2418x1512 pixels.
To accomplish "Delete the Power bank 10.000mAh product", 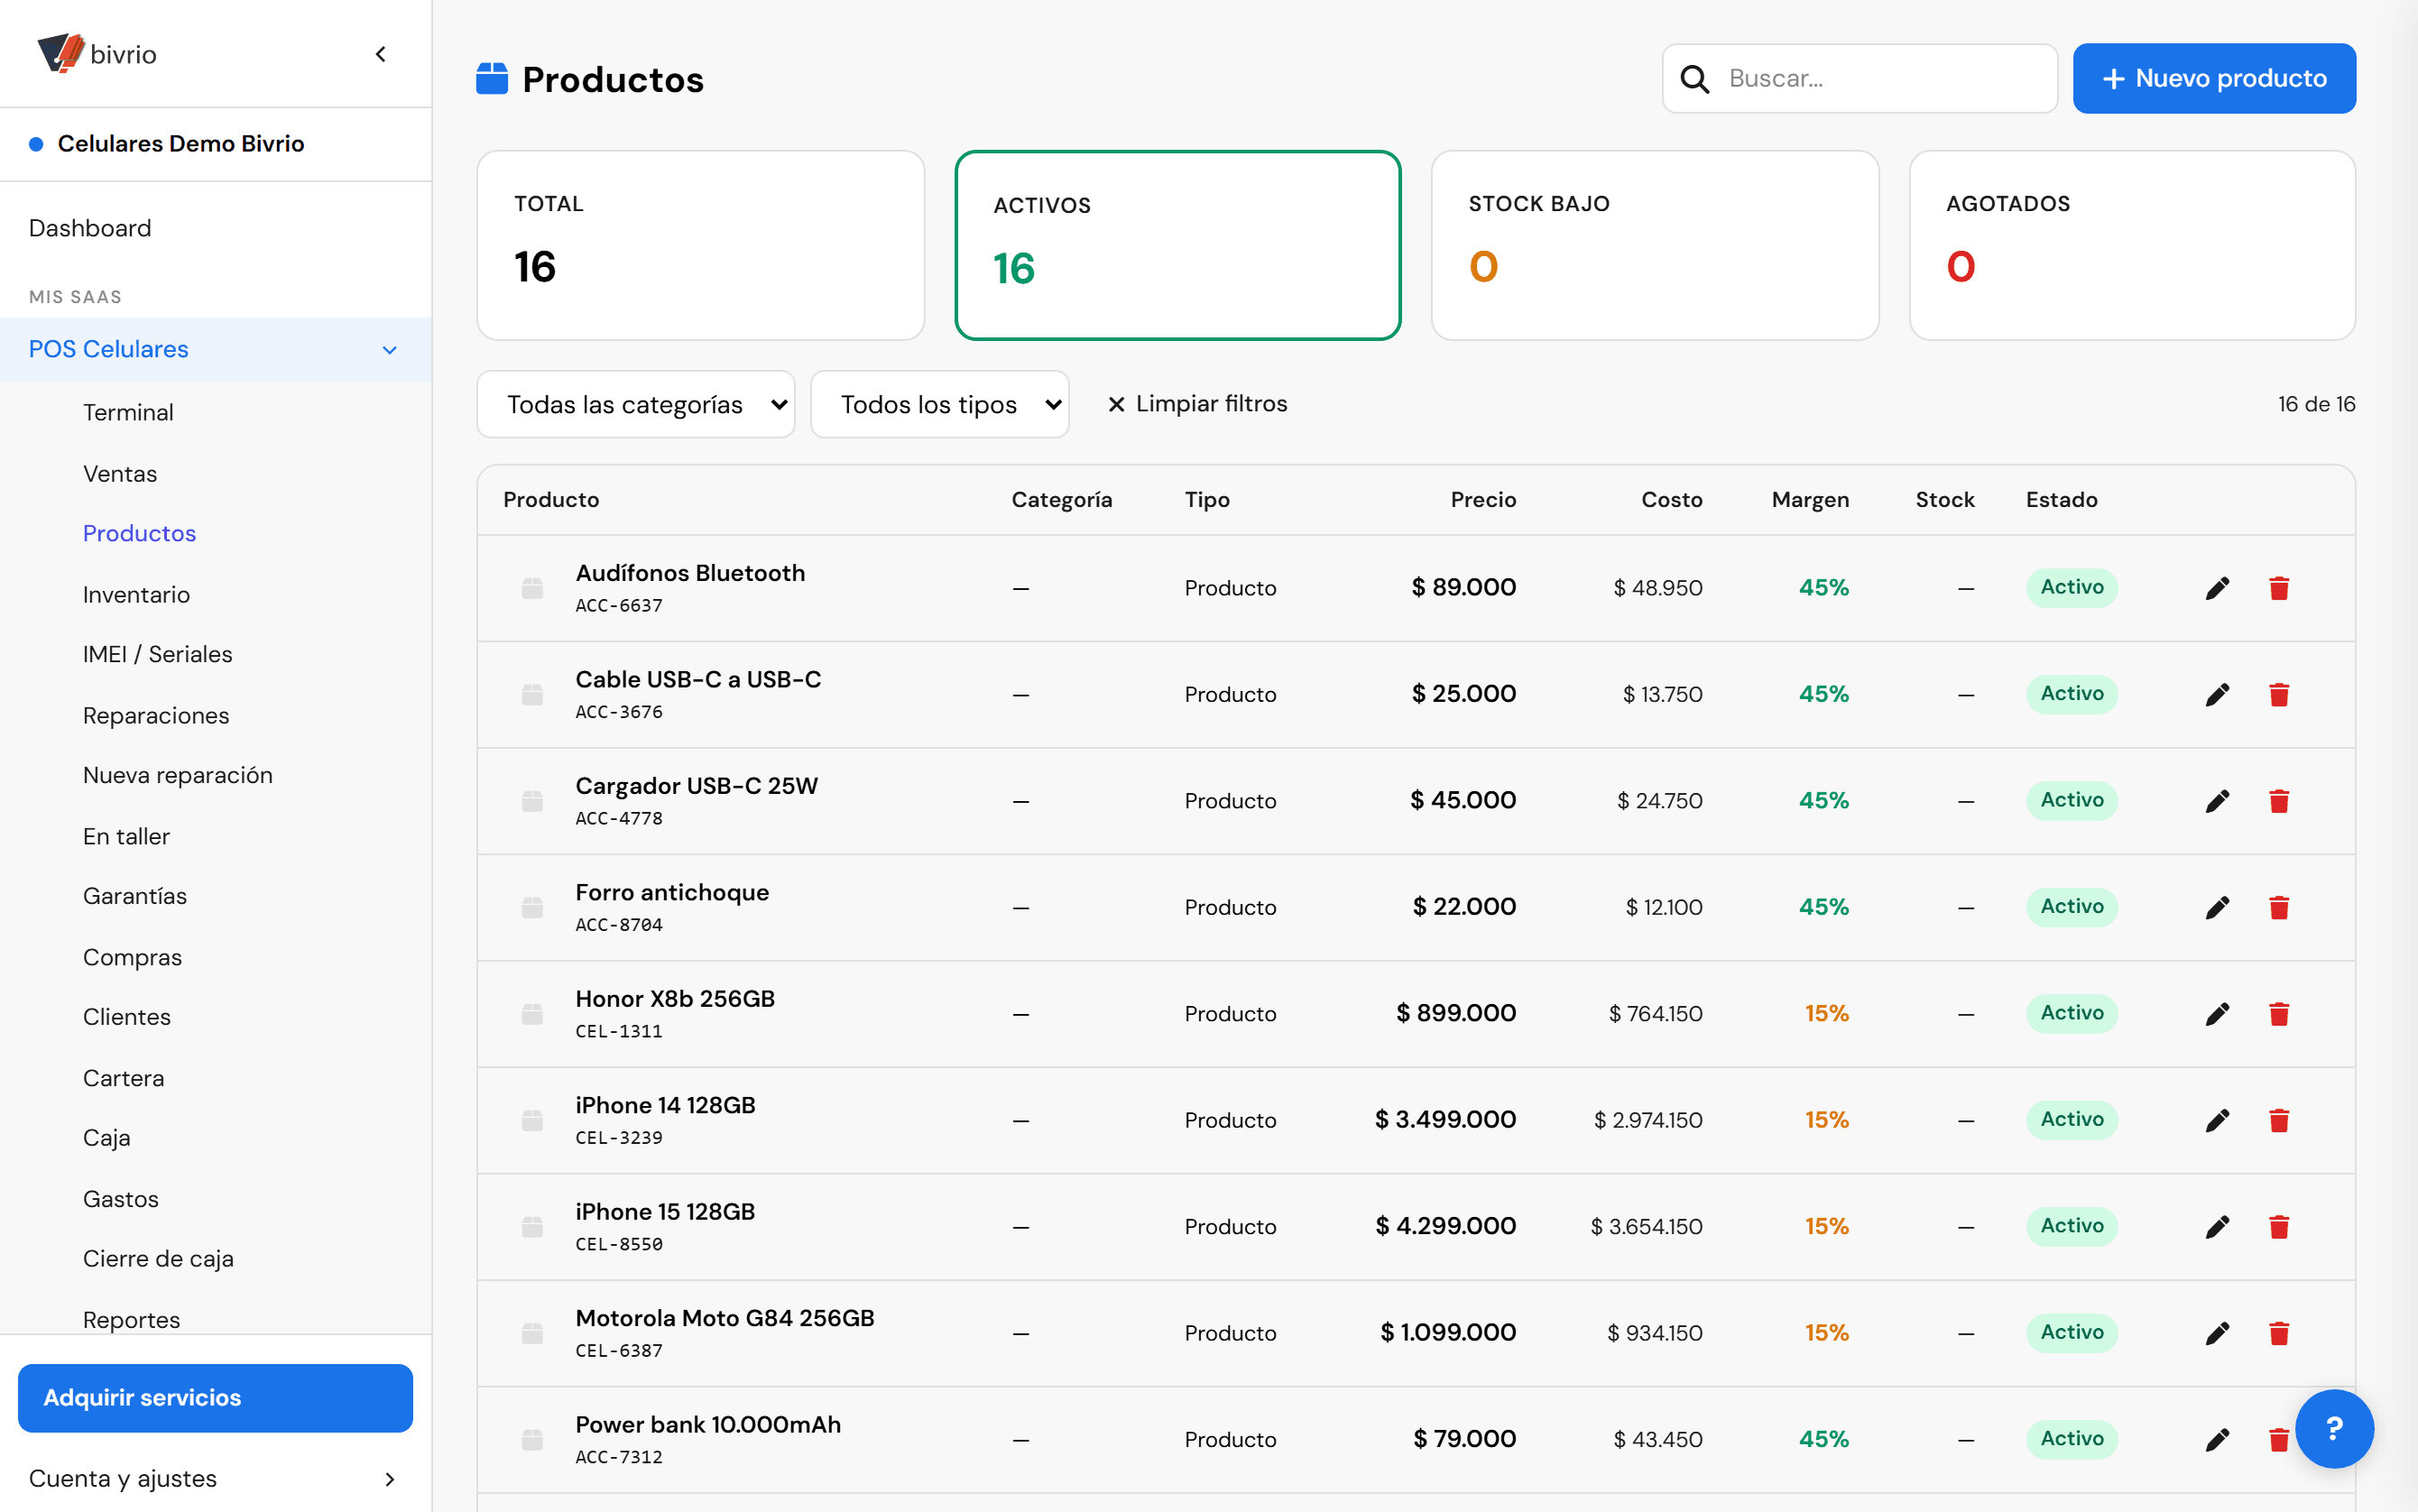I will 2279,1440.
